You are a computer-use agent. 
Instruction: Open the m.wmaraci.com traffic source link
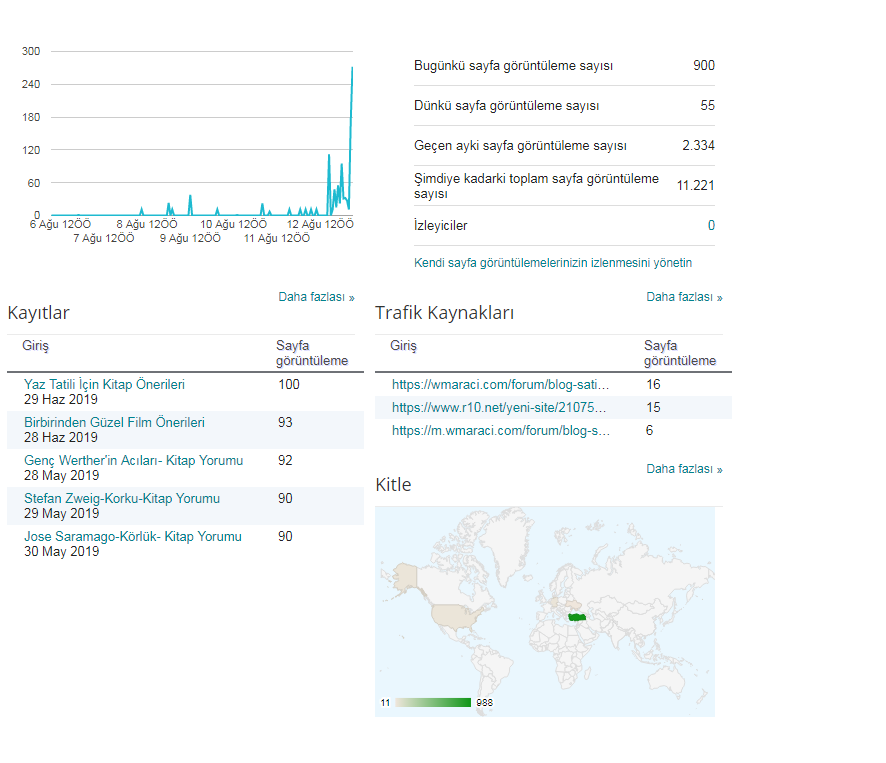(x=501, y=431)
